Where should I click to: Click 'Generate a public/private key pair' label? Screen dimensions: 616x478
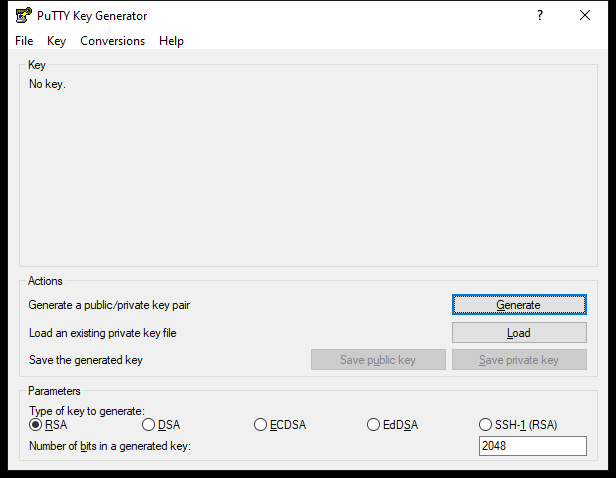click(109, 305)
